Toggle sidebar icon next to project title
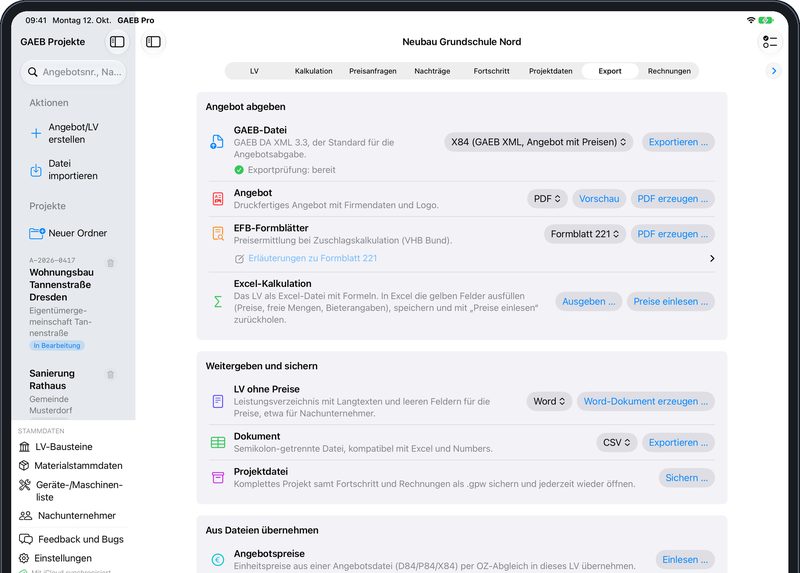The height and width of the screenshot is (573, 800). pyautogui.click(x=153, y=42)
